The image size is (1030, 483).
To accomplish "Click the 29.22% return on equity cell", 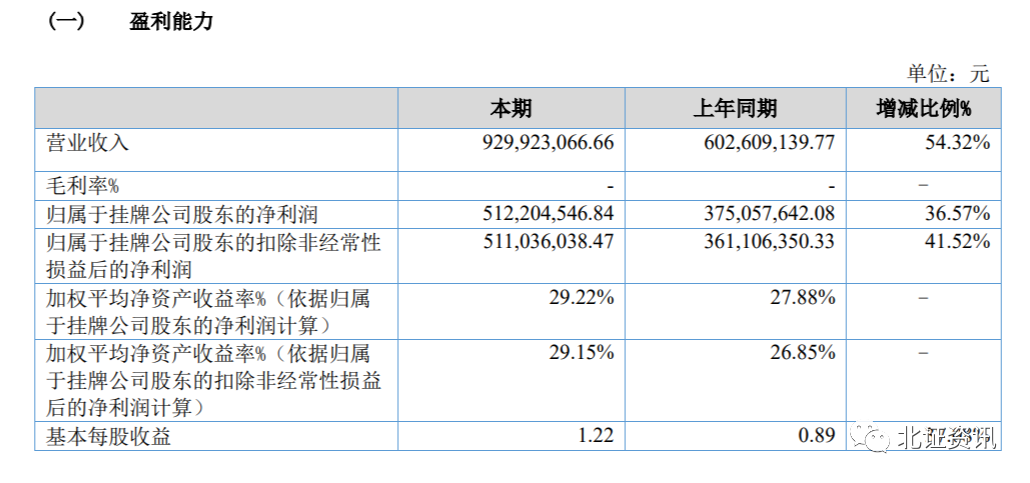I will (x=581, y=298).
